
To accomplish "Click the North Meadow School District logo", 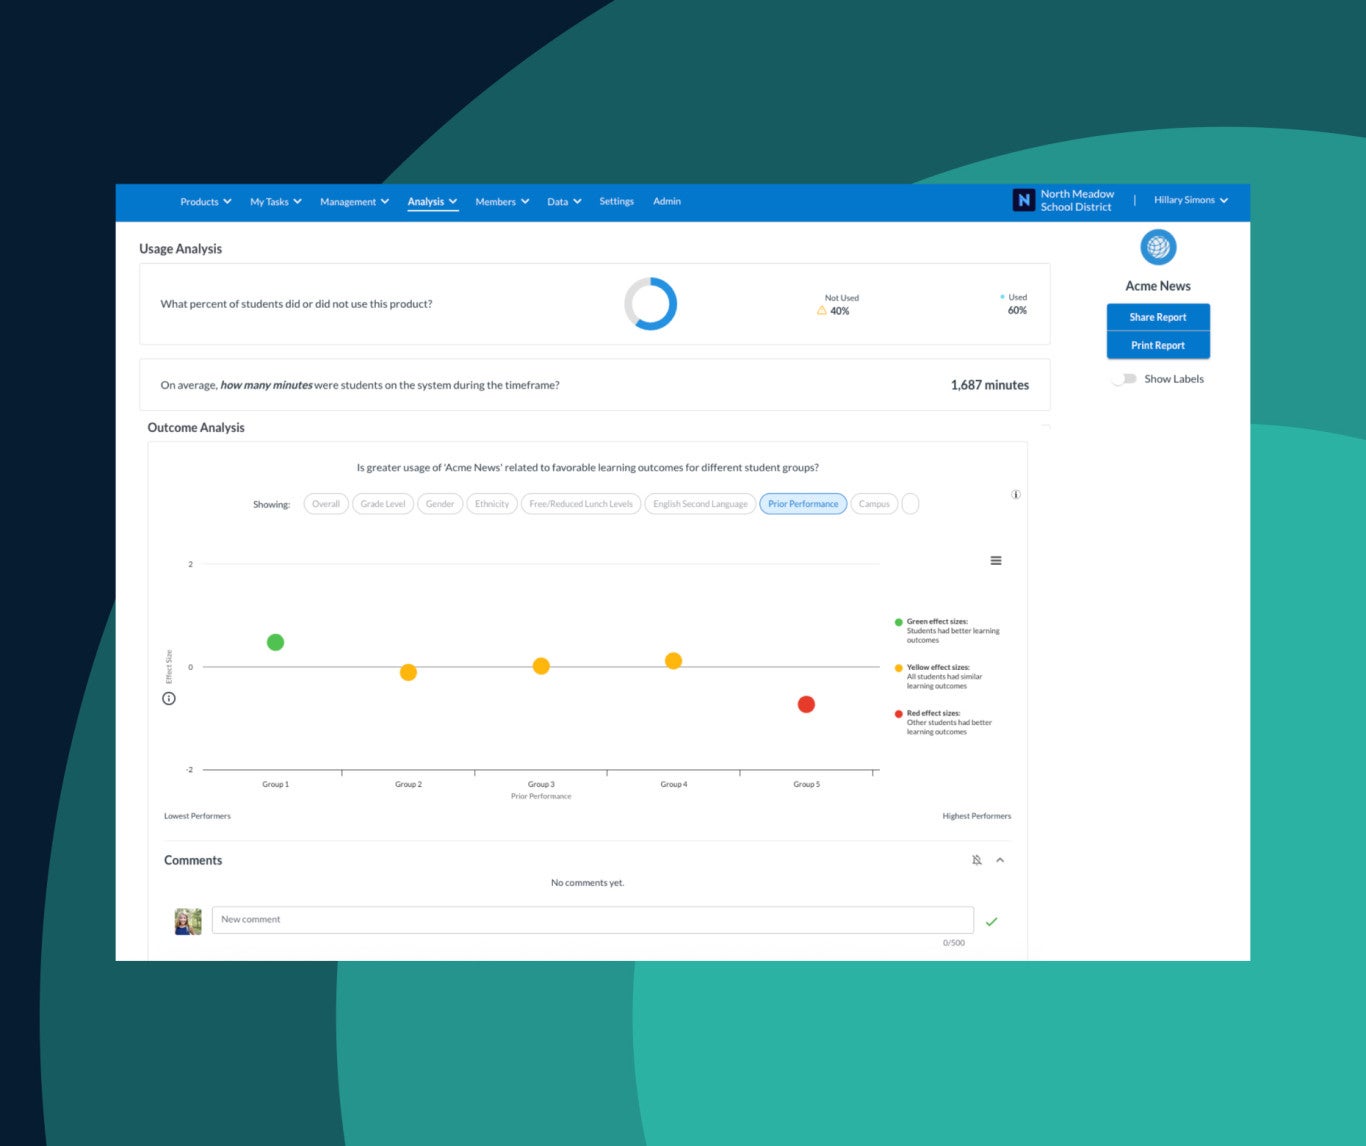I will click(1023, 200).
